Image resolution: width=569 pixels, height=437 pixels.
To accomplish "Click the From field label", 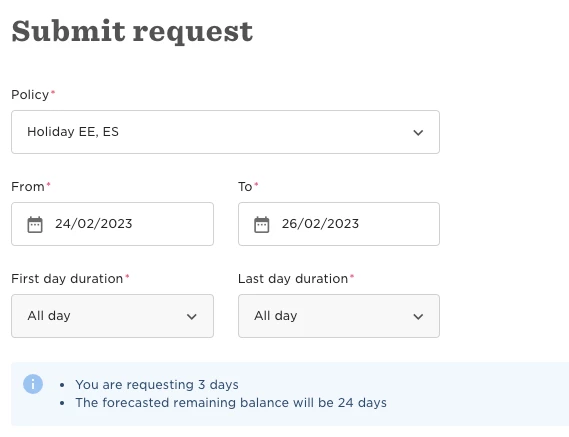I will (x=28, y=187).
